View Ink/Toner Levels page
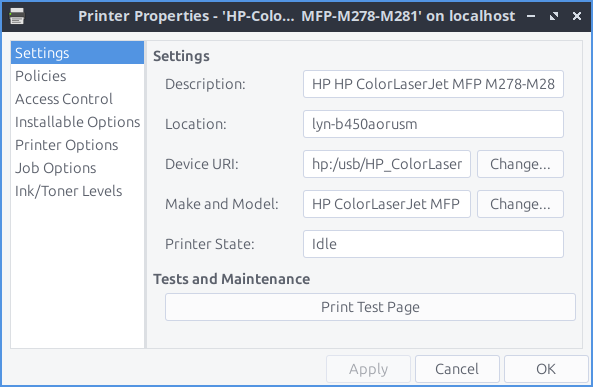The width and height of the screenshot is (593, 387). [77, 191]
